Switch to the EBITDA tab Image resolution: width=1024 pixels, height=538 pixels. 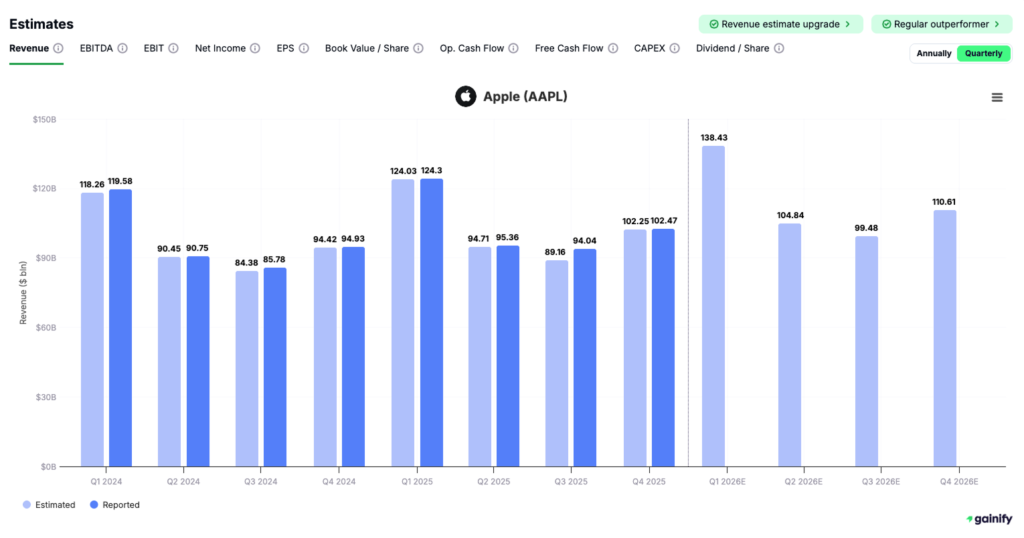pyautogui.click(x=96, y=48)
